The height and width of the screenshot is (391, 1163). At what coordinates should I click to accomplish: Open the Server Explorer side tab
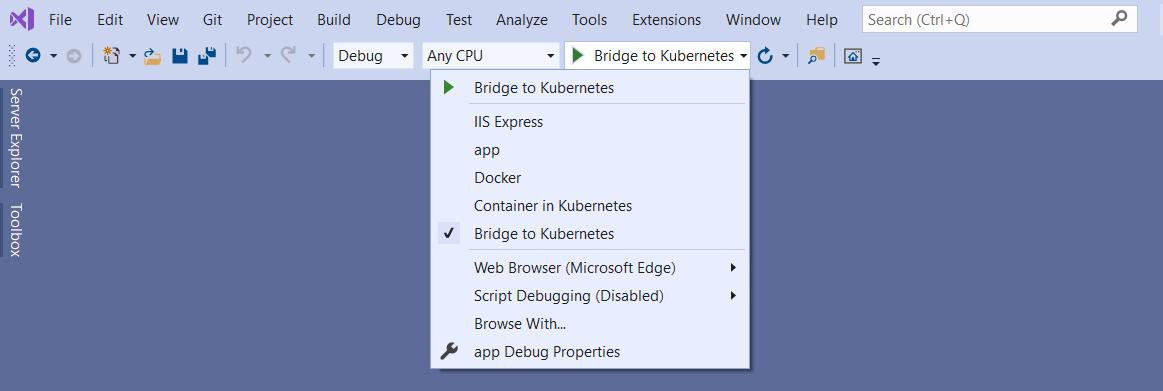coord(15,137)
